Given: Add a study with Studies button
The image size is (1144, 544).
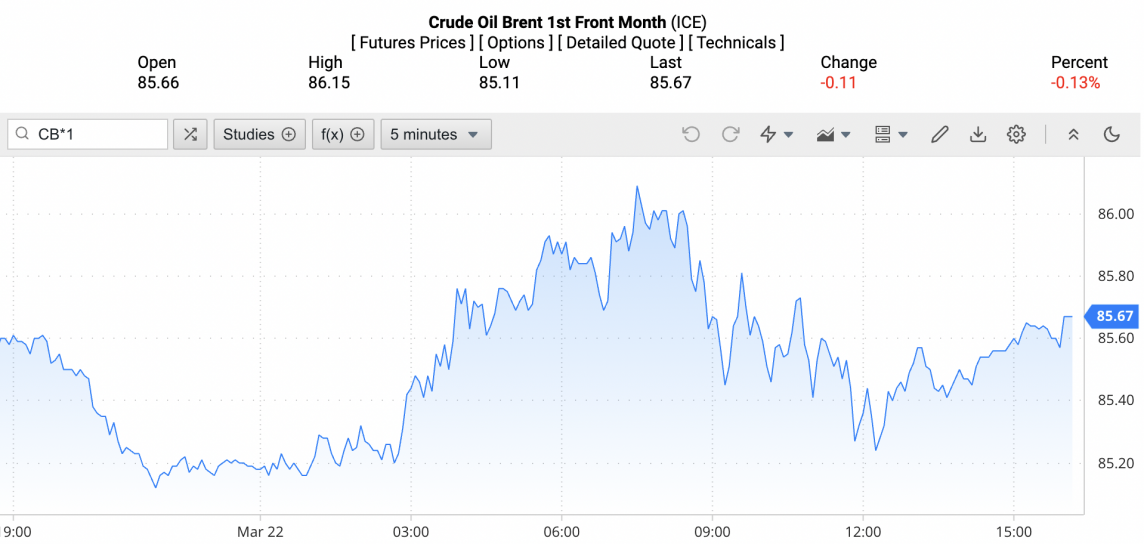Looking at the screenshot, I should [x=259, y=134].
